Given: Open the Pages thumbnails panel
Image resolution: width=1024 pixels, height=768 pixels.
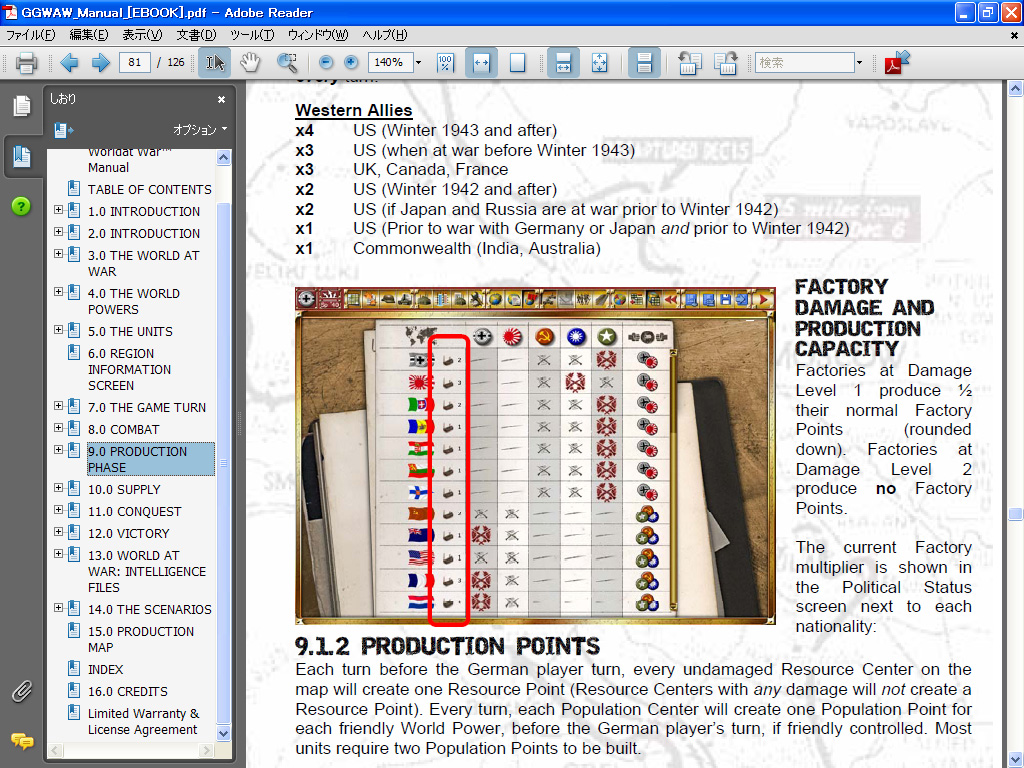Looking at the screenshot, I should tap(22, 106).
